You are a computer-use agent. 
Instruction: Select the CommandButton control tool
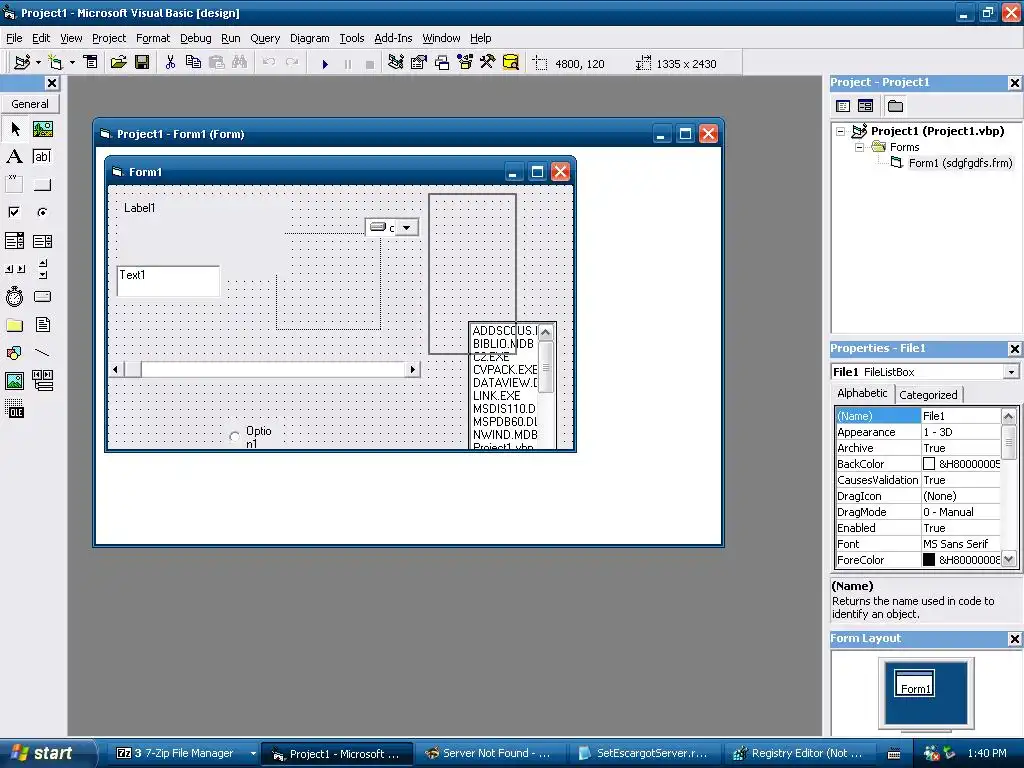coord(42,184)
